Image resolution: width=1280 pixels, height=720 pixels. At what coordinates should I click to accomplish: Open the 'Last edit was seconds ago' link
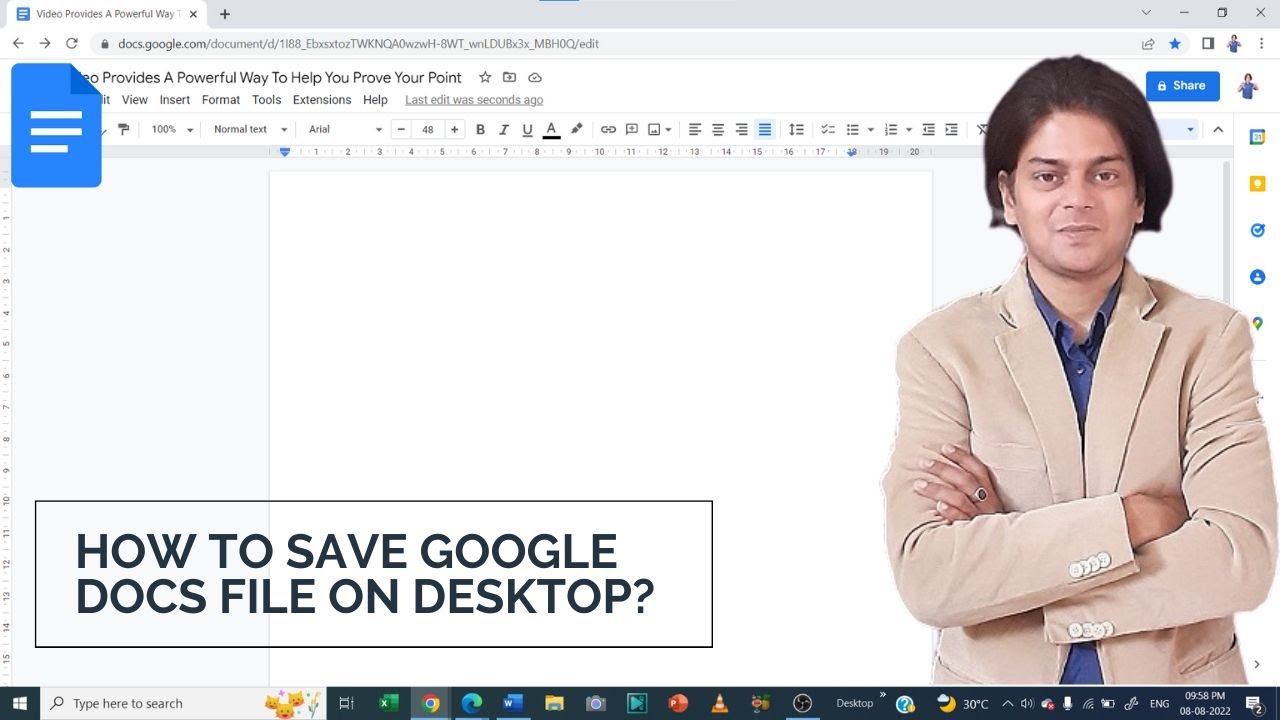pyautogui.click(x=474, y=100)
